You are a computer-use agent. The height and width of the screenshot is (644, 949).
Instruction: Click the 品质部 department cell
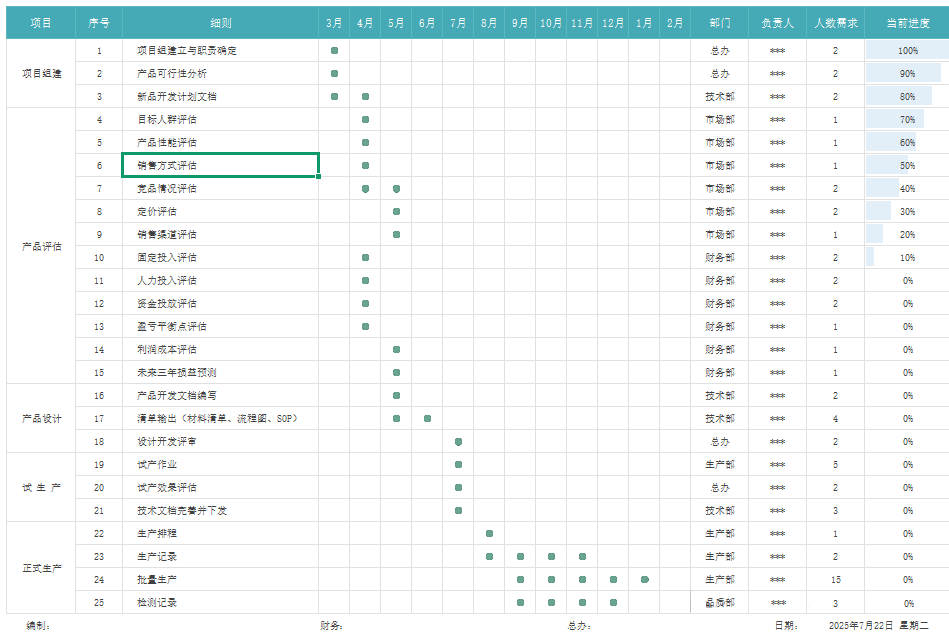click(x=720, y=603)
